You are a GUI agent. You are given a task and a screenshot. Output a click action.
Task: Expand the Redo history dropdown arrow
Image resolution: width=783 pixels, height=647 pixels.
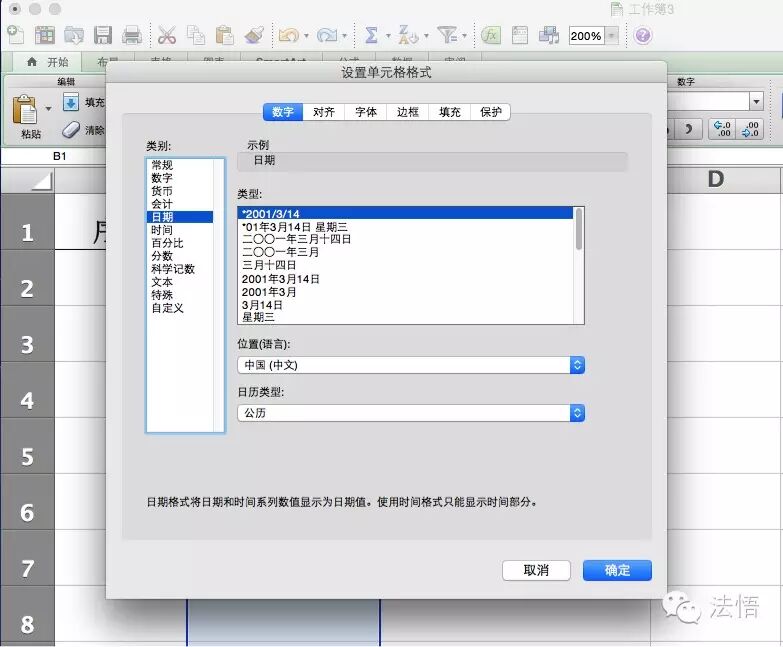[x=345, y=36]
